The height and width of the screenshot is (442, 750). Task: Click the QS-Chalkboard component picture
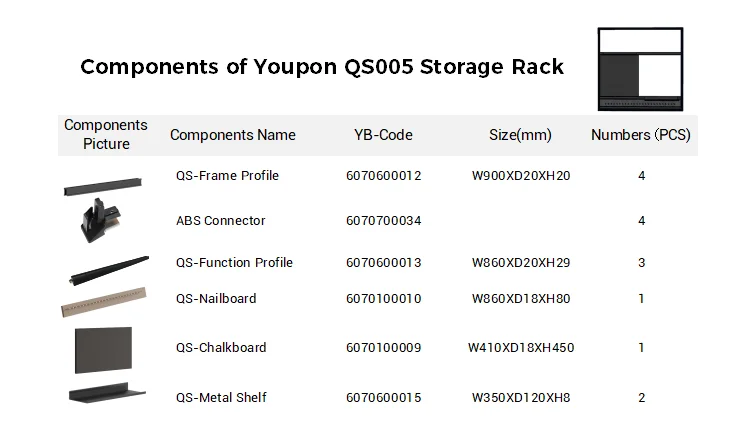(x=103, y=350)
